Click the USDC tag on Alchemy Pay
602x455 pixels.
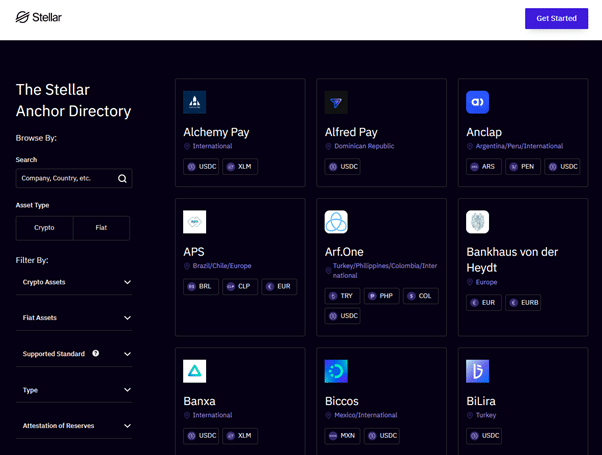(x=201, y=167)
